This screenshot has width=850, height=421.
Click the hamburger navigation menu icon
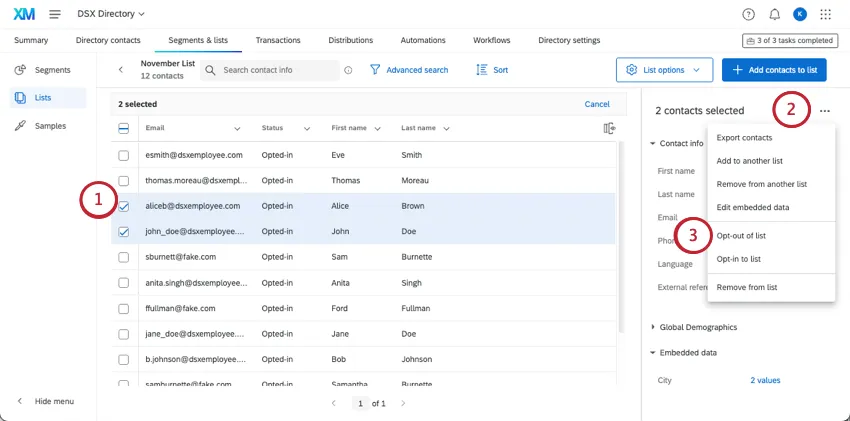click(x=54, y=14)
